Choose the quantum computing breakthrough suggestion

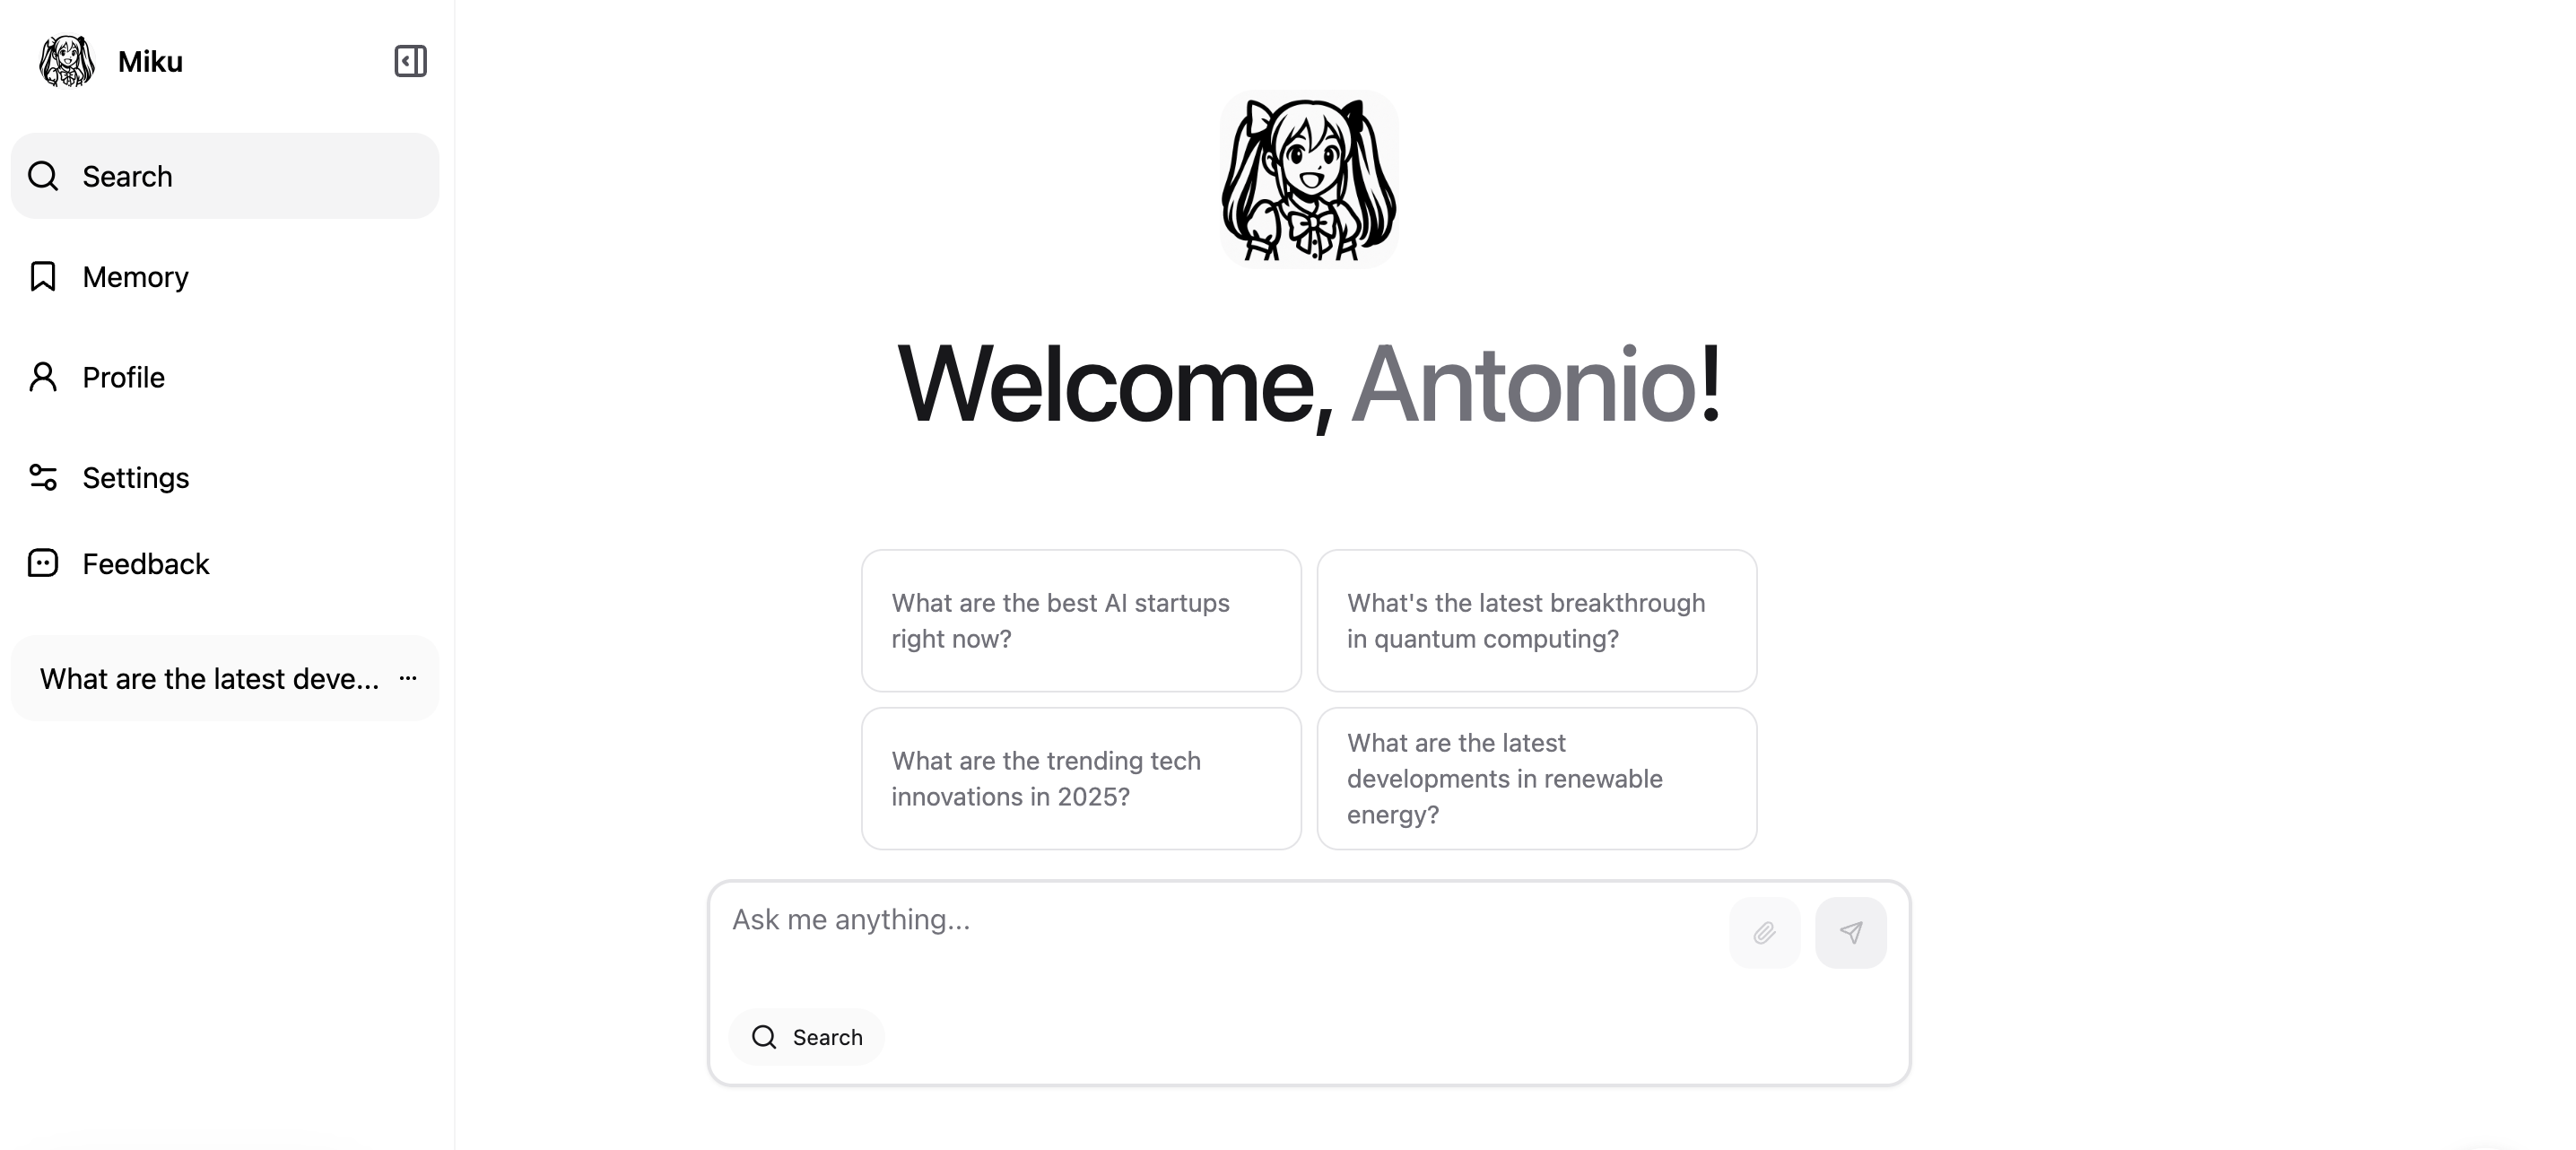1537,621
